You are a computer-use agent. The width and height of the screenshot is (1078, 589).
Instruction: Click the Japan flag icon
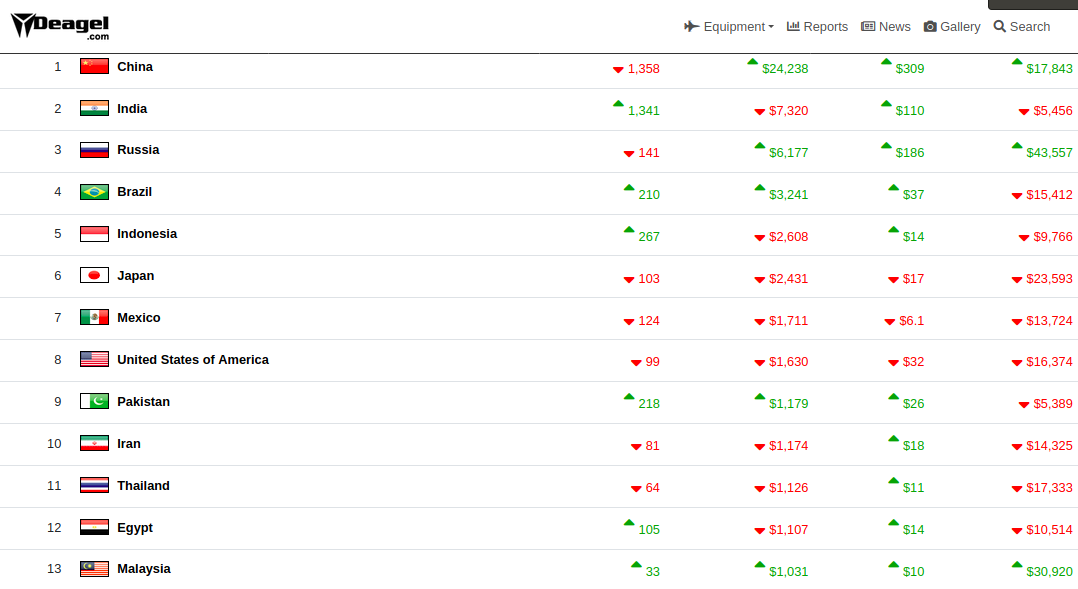pos(94,276)
